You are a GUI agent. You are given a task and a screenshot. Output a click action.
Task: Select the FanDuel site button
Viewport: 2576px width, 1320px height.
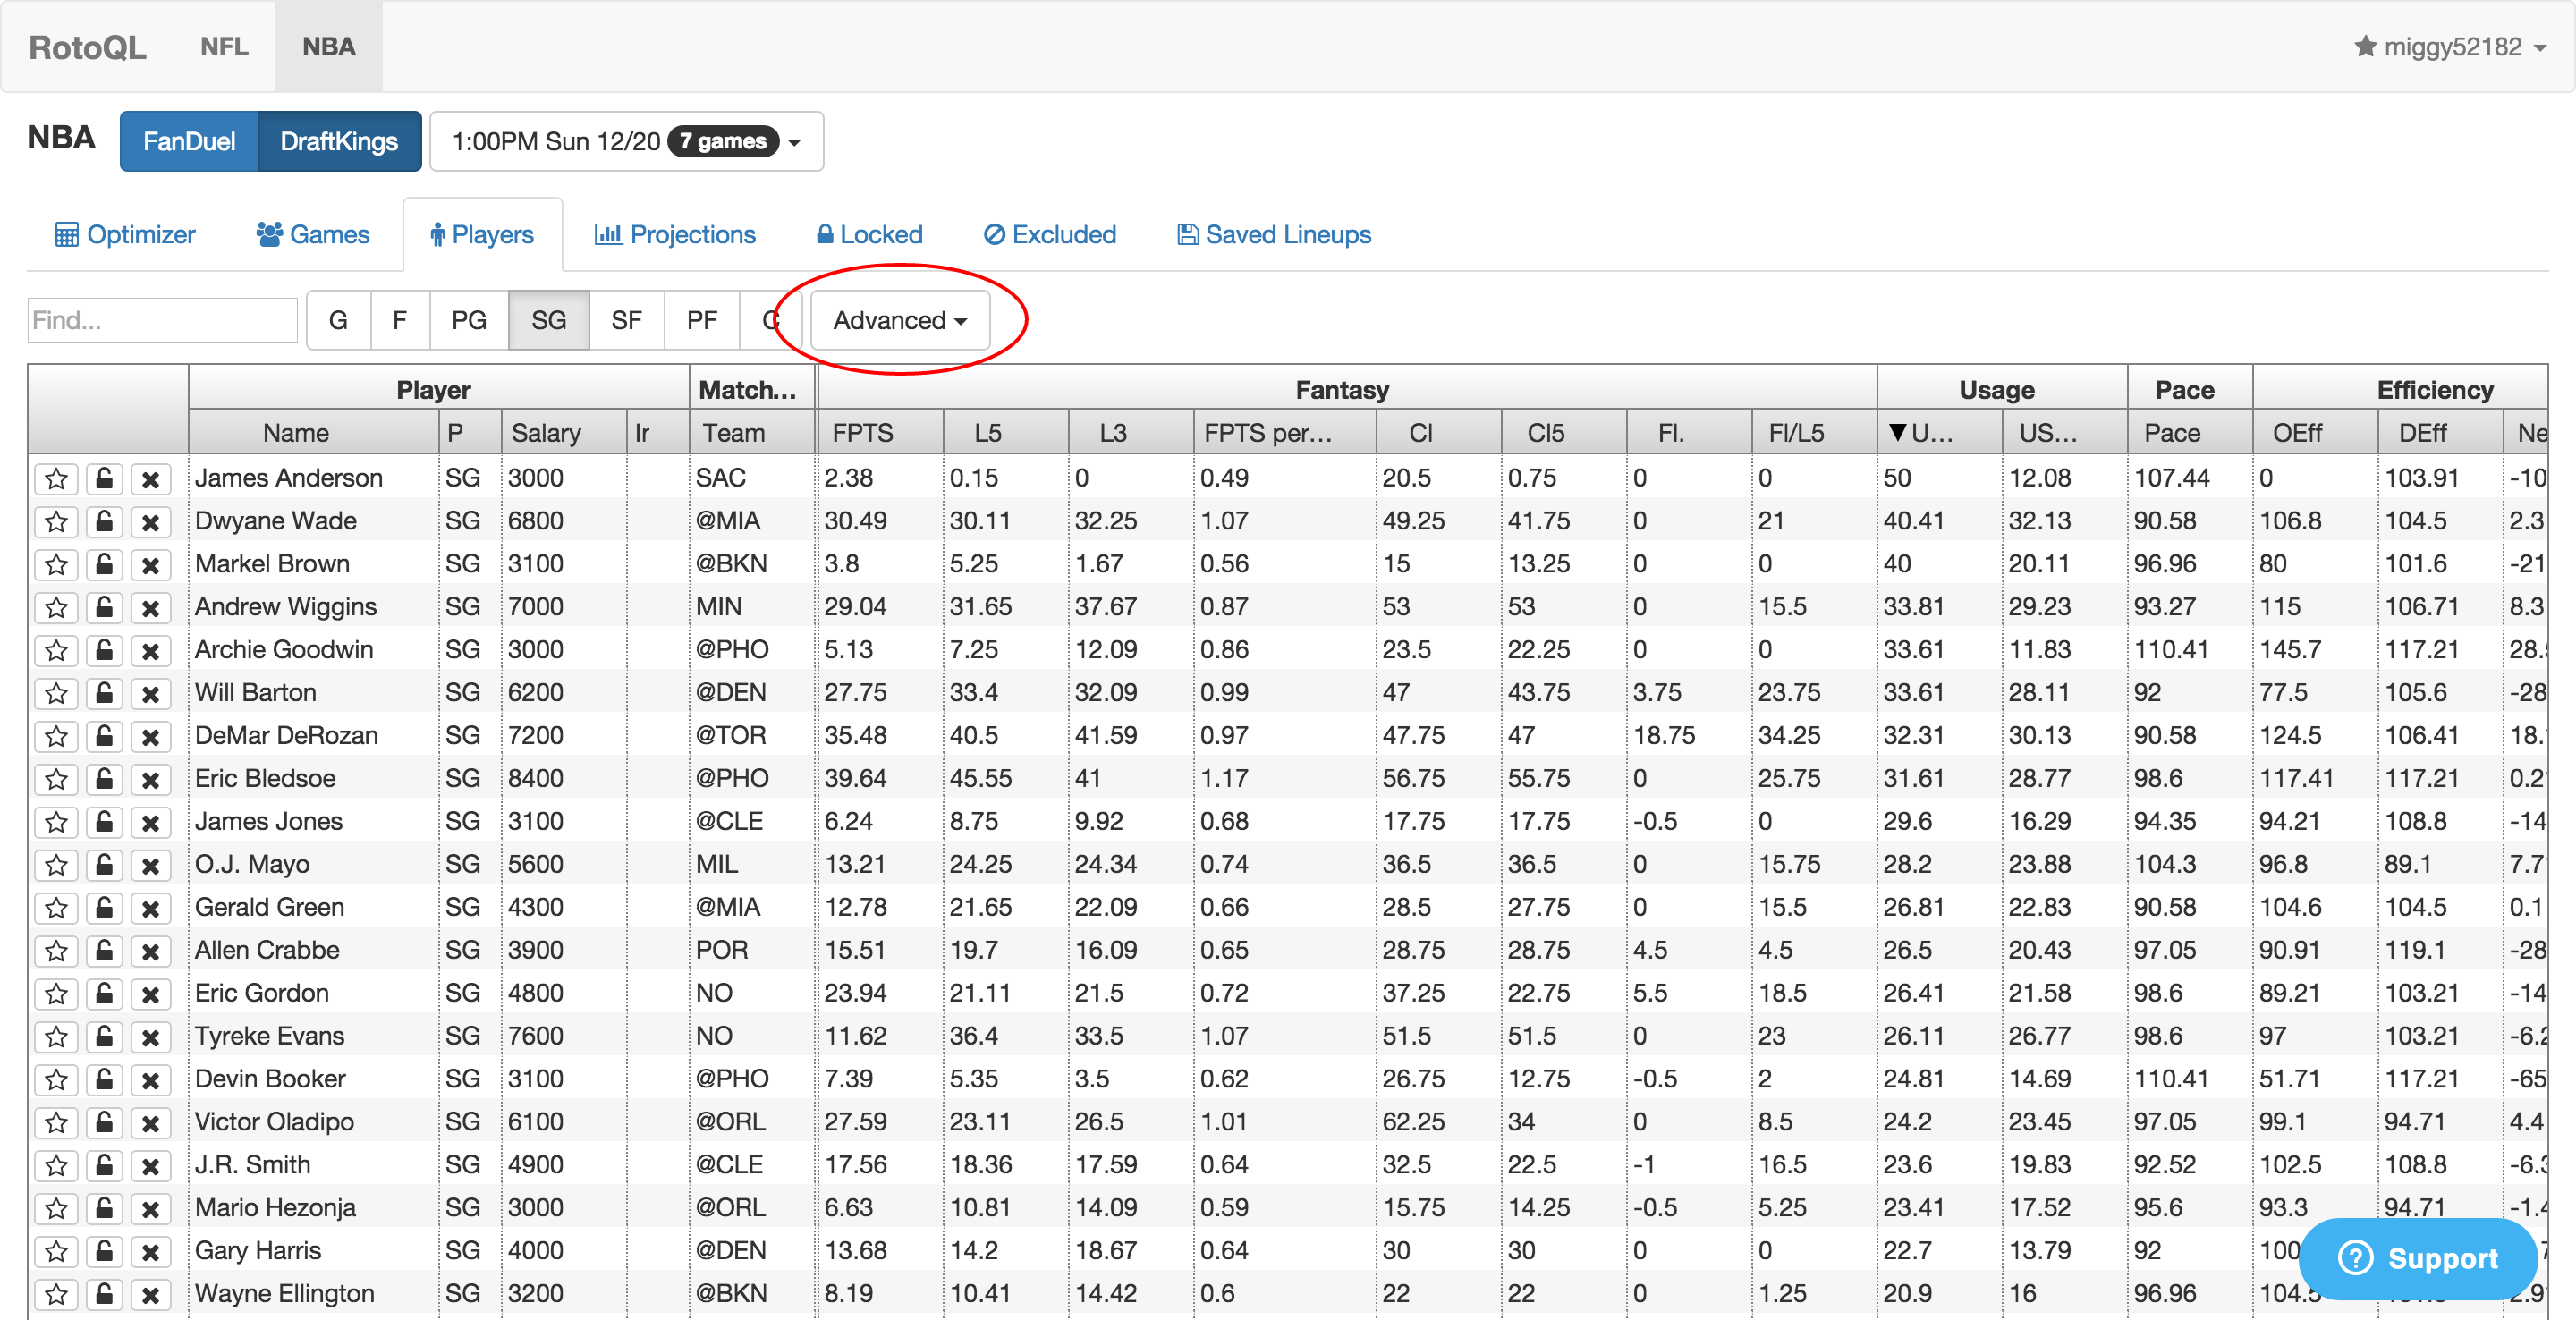(189, 141)
